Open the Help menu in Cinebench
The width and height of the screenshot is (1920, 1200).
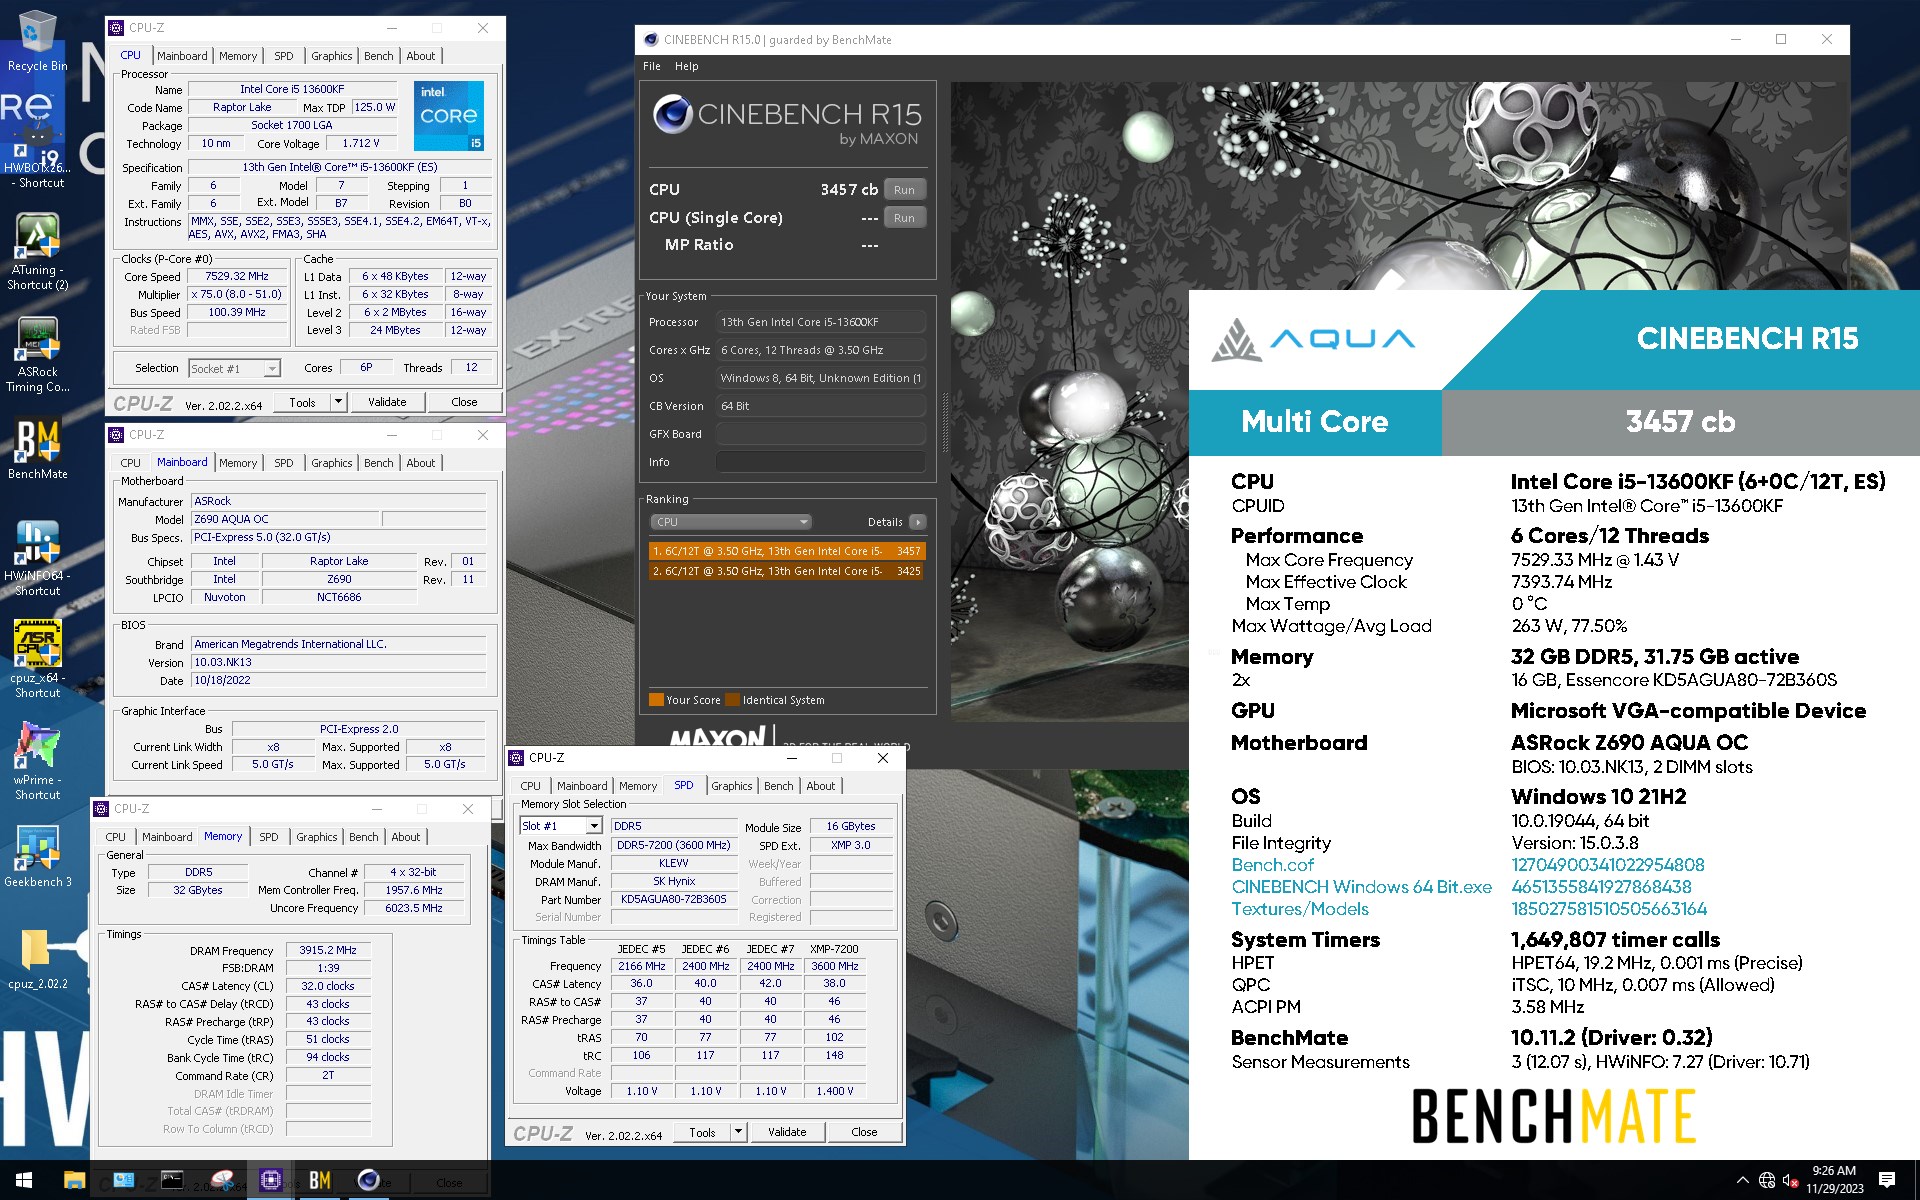[686, 66]
